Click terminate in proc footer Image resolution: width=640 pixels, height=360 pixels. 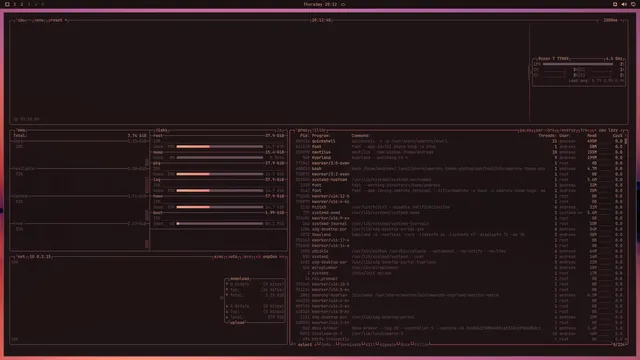350,344
